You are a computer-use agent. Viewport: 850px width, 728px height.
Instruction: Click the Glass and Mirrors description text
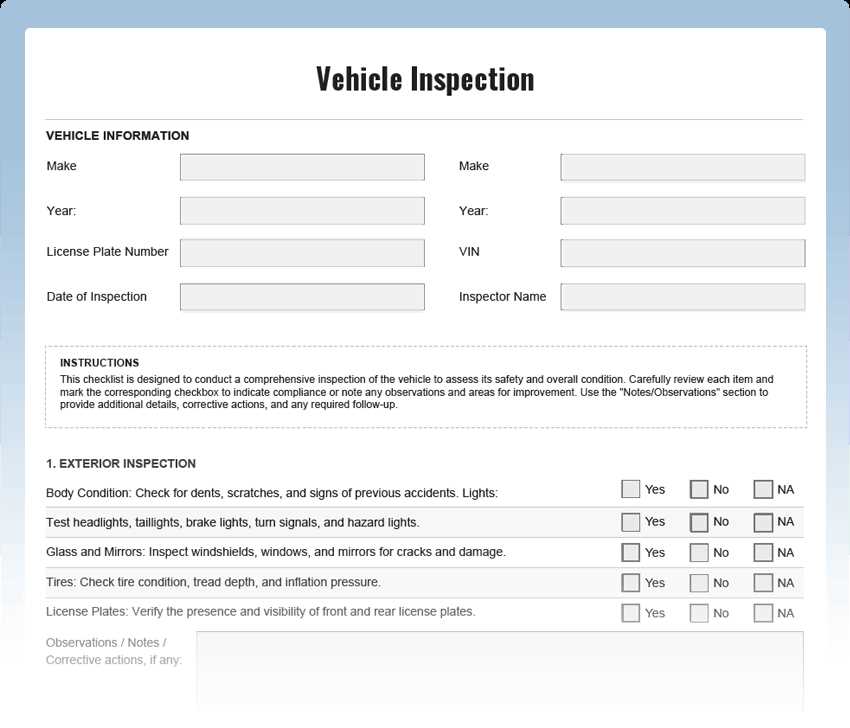[x=276, y=552]
